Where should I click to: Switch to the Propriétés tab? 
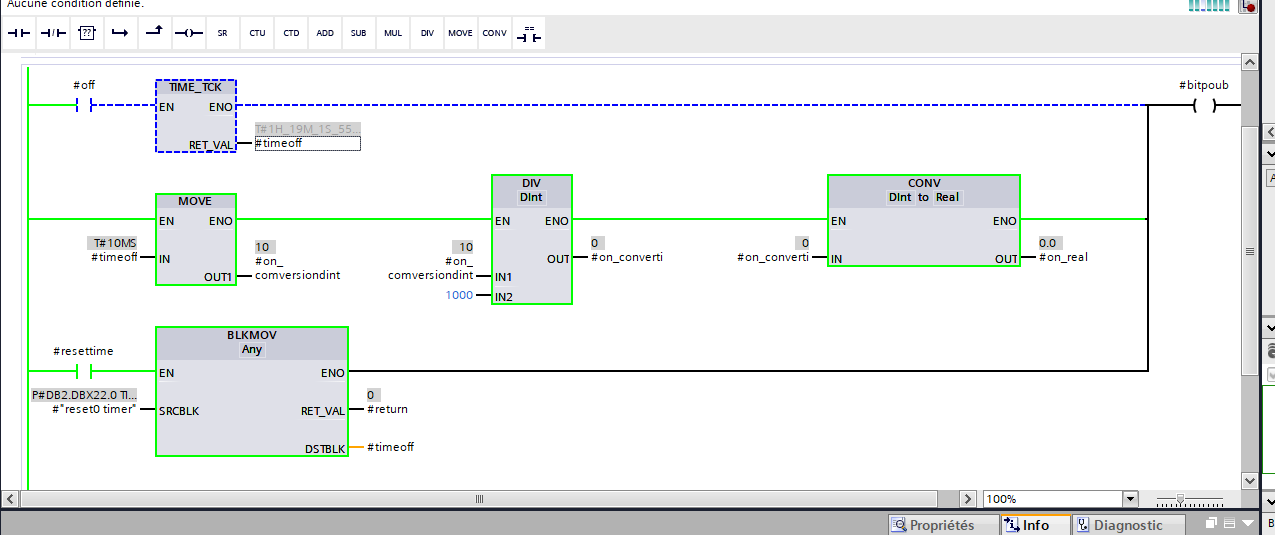click(943, 525)
